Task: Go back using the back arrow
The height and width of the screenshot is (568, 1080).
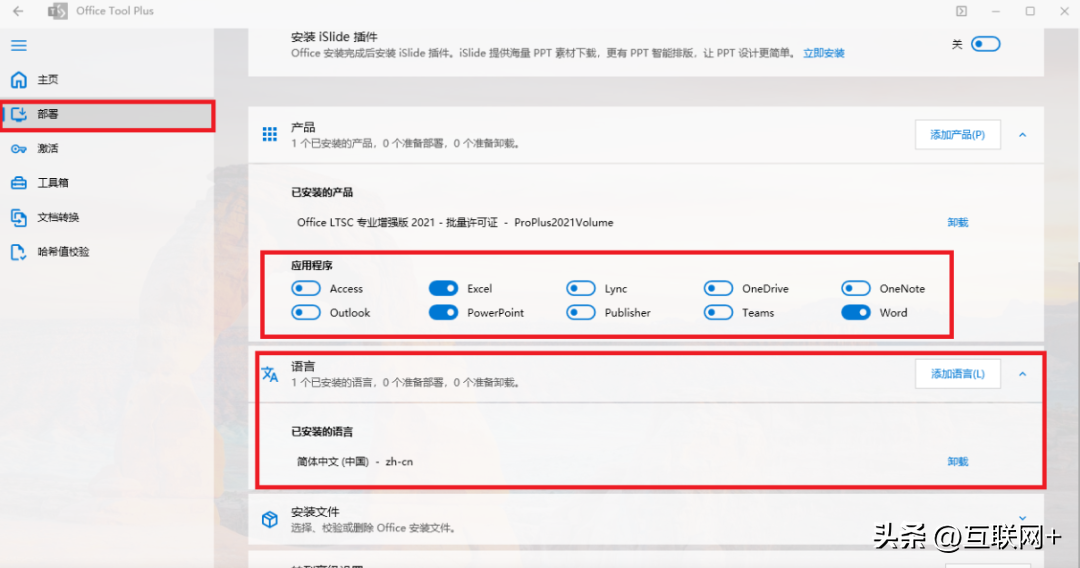Action: 18,11
